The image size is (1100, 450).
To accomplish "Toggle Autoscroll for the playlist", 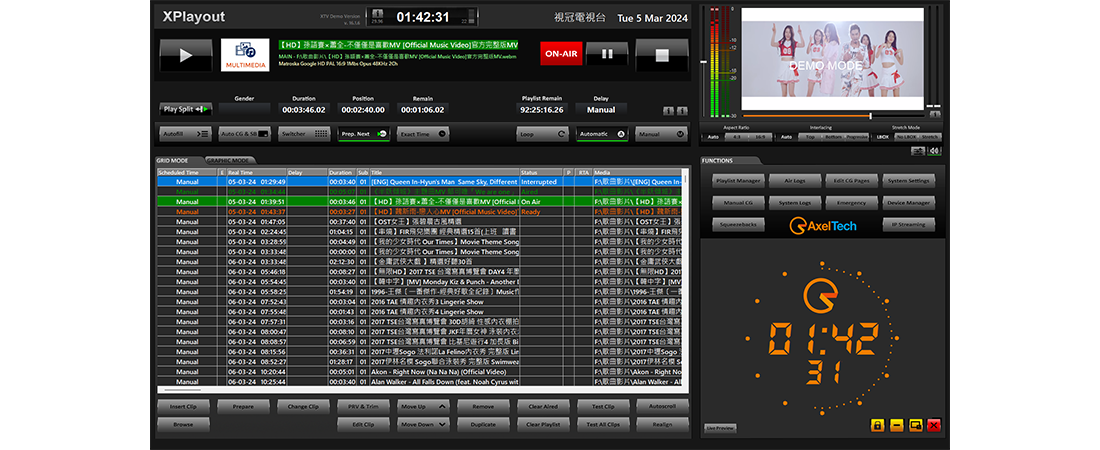I will pyautogui.click(x=662, y=406).
